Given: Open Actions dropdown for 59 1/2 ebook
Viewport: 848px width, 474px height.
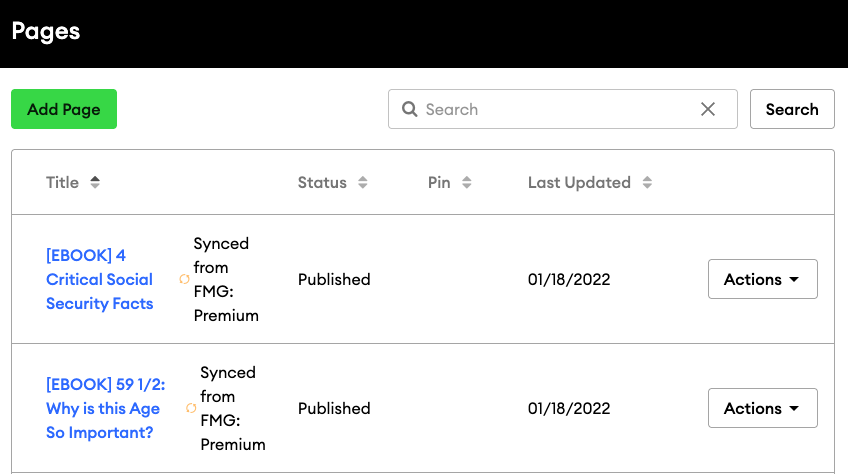Looking at the screenshot, I should (763, 408).
